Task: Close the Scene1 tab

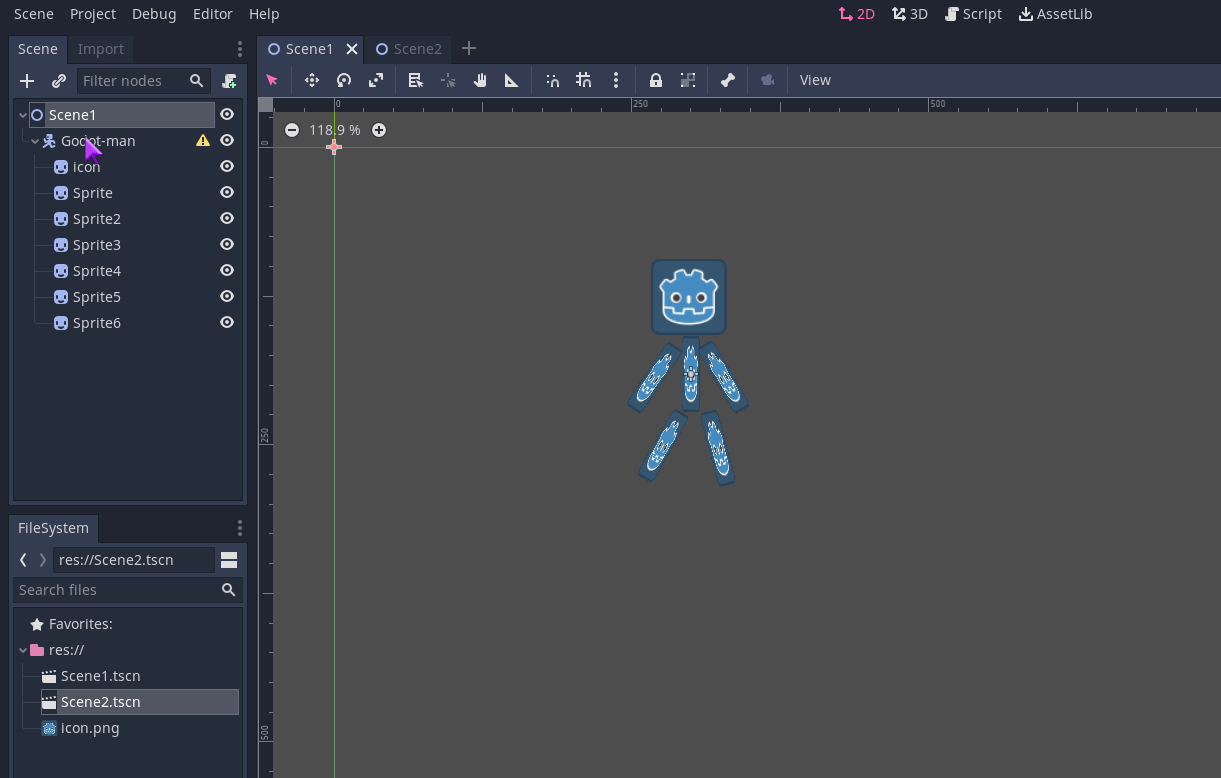Action: (x=352, y=49)
